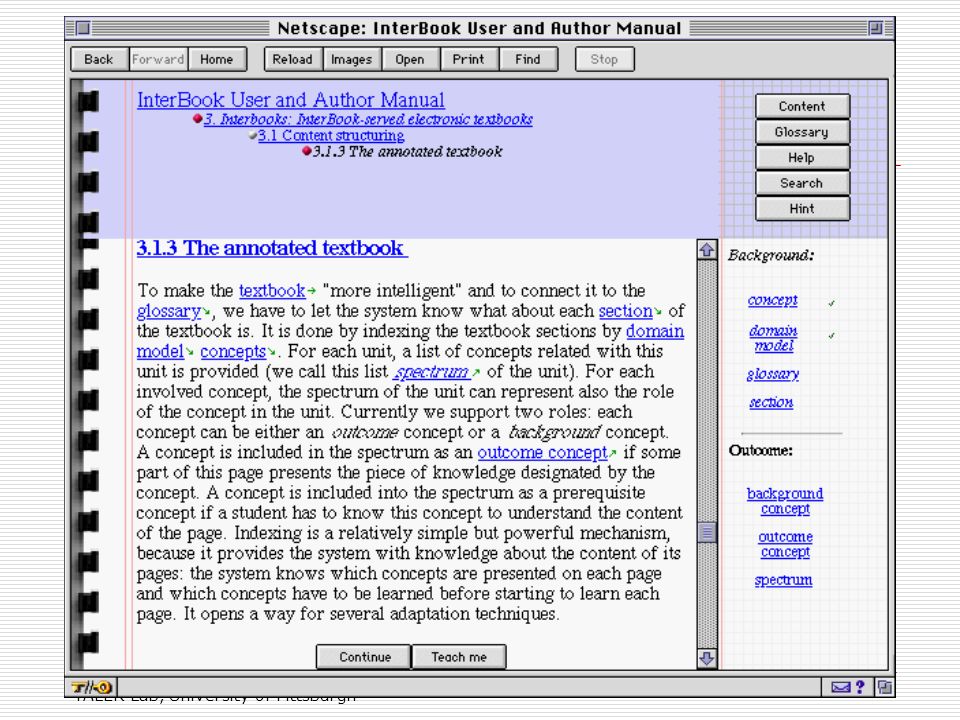The height and width of the screenshot is (720, 960).
Task: Open the Content panel button
Action: 802,106
